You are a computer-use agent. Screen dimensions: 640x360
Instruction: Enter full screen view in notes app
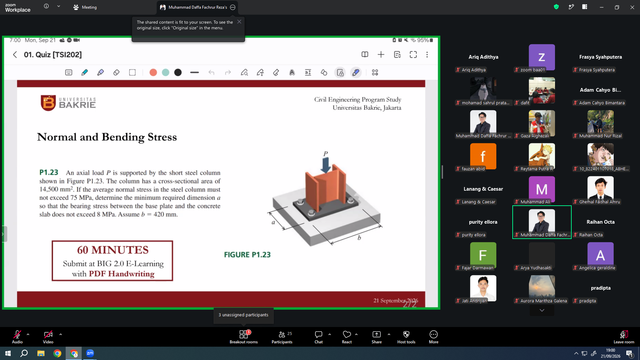coord(413,55)
